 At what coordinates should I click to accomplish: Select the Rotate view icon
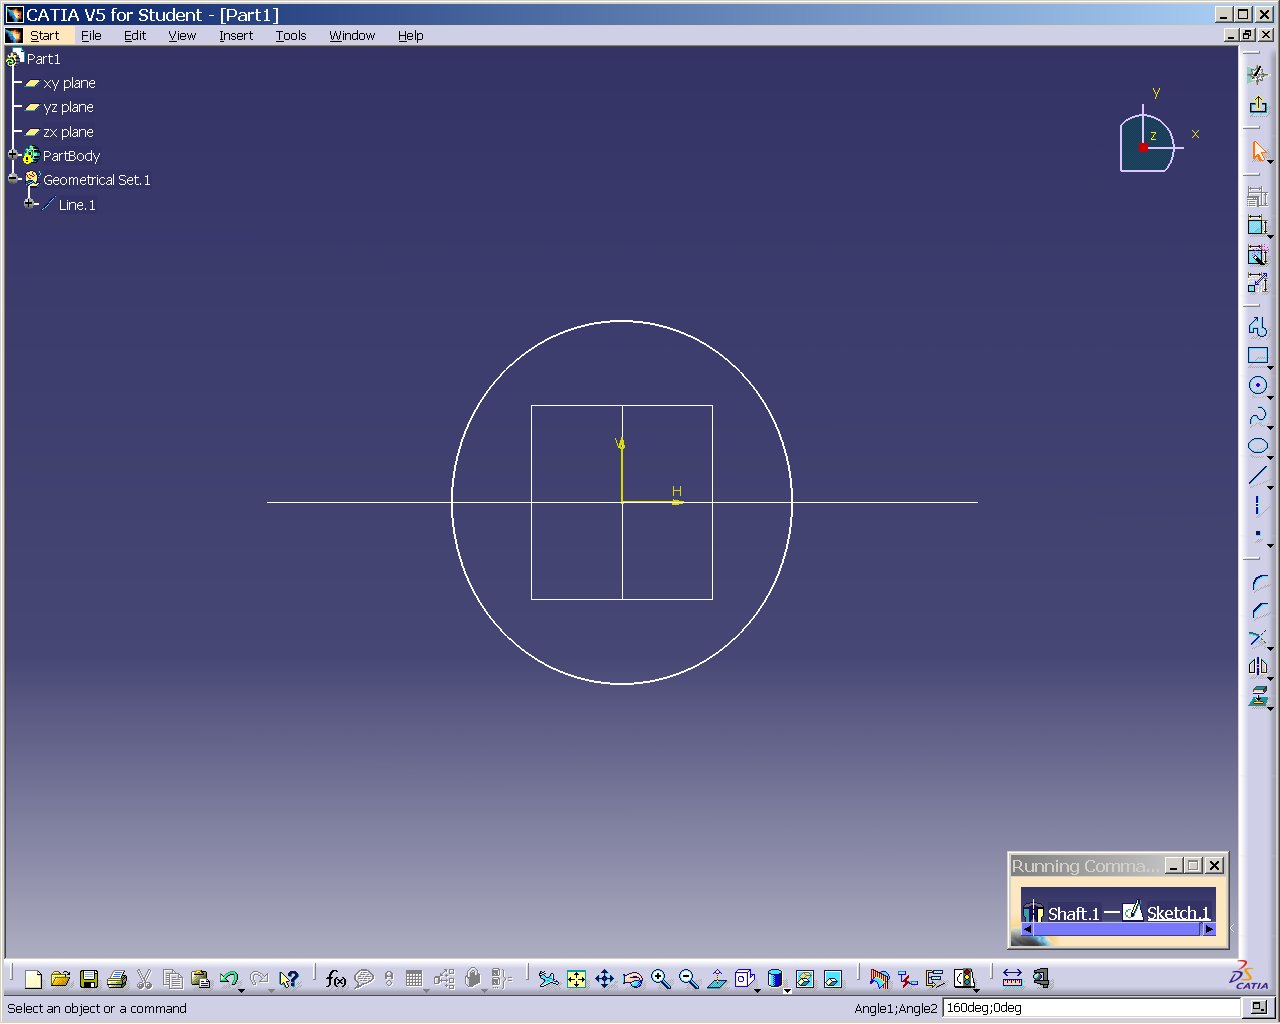[x=633, y=979]
